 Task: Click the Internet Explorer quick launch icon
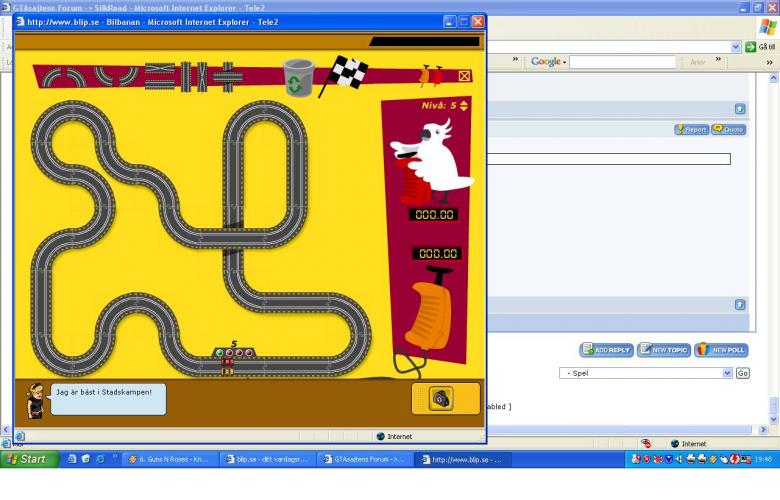pos(100,459)
